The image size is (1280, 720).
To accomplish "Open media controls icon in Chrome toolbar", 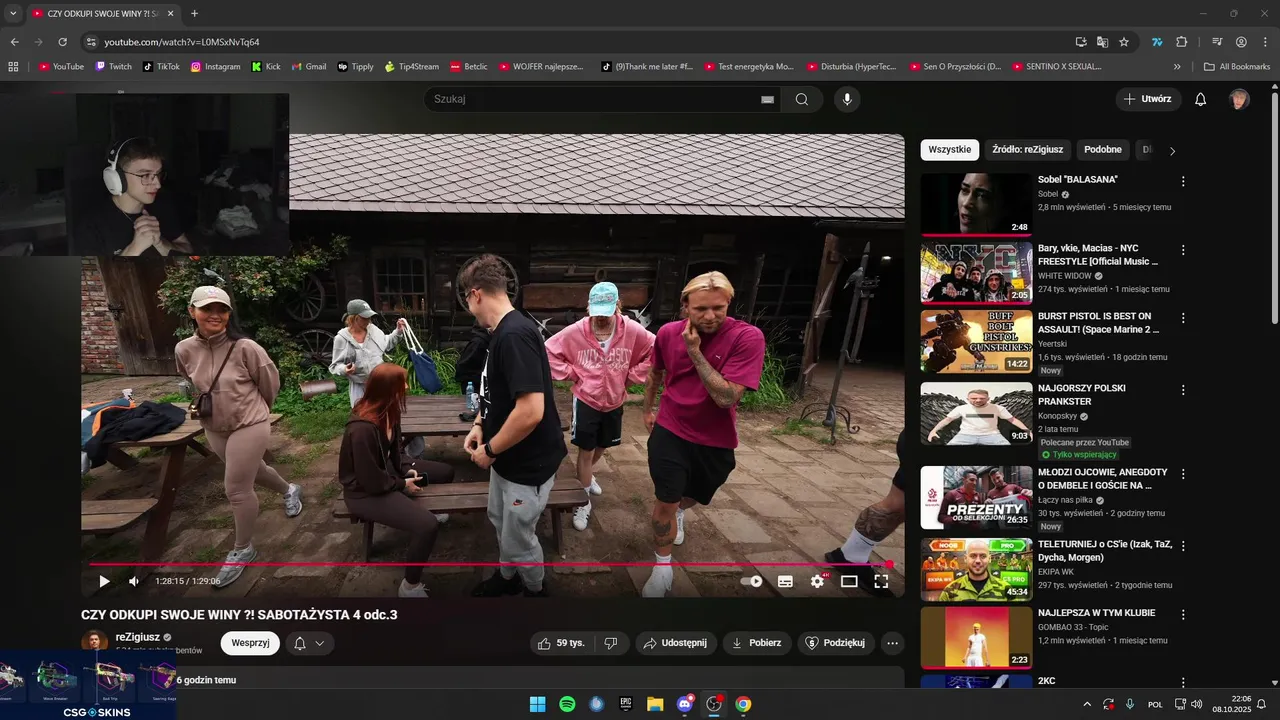I will 1217,42.
